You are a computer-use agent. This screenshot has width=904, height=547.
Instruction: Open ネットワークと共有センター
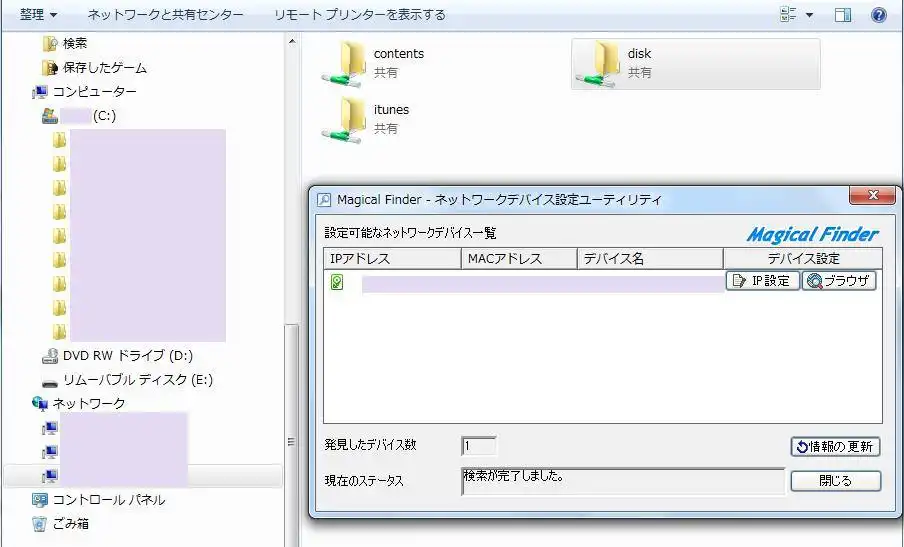tap(165, 15)
